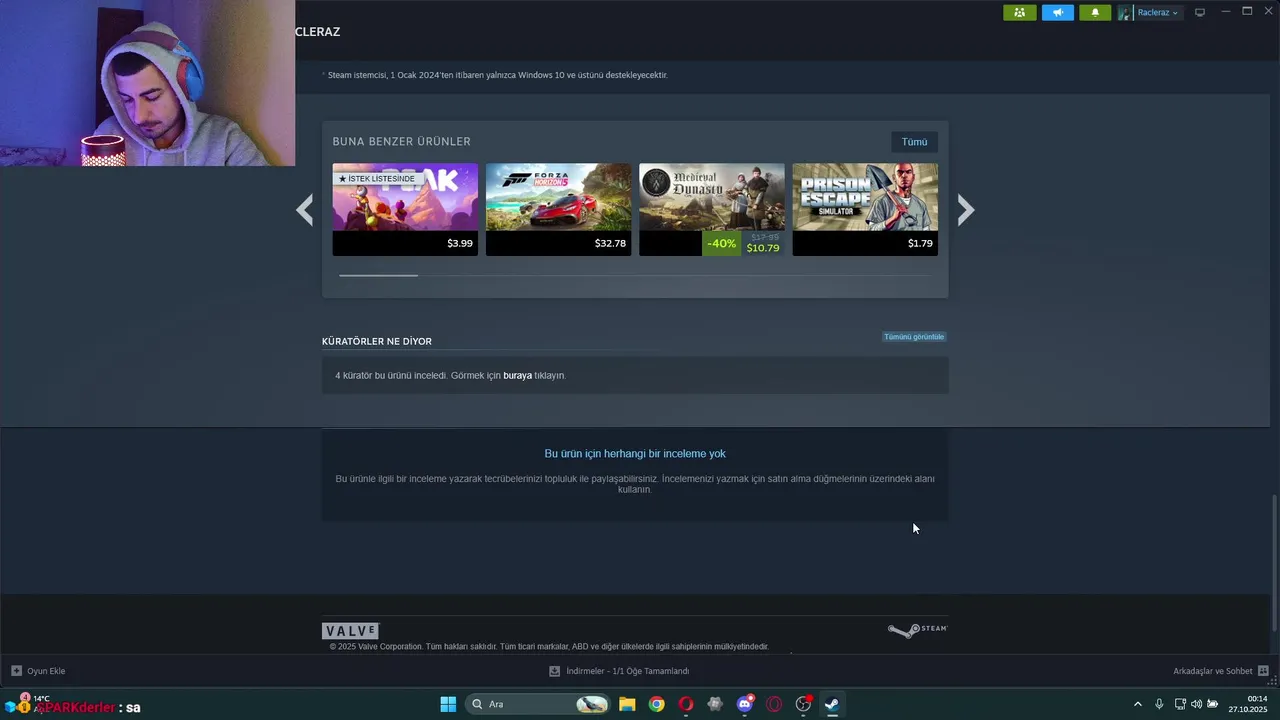
Task: Click the $32.78 Forza Horizon price
Action: 610,243
